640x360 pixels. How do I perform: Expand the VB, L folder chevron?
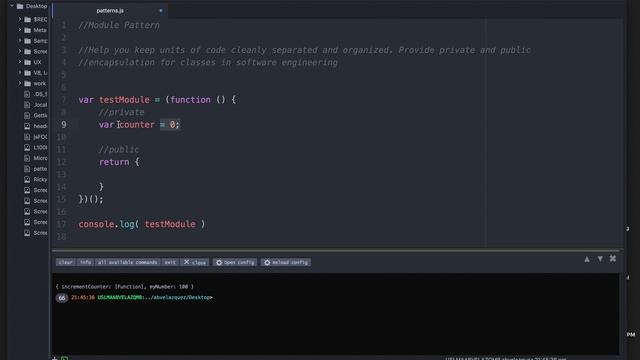click(20, 73)
